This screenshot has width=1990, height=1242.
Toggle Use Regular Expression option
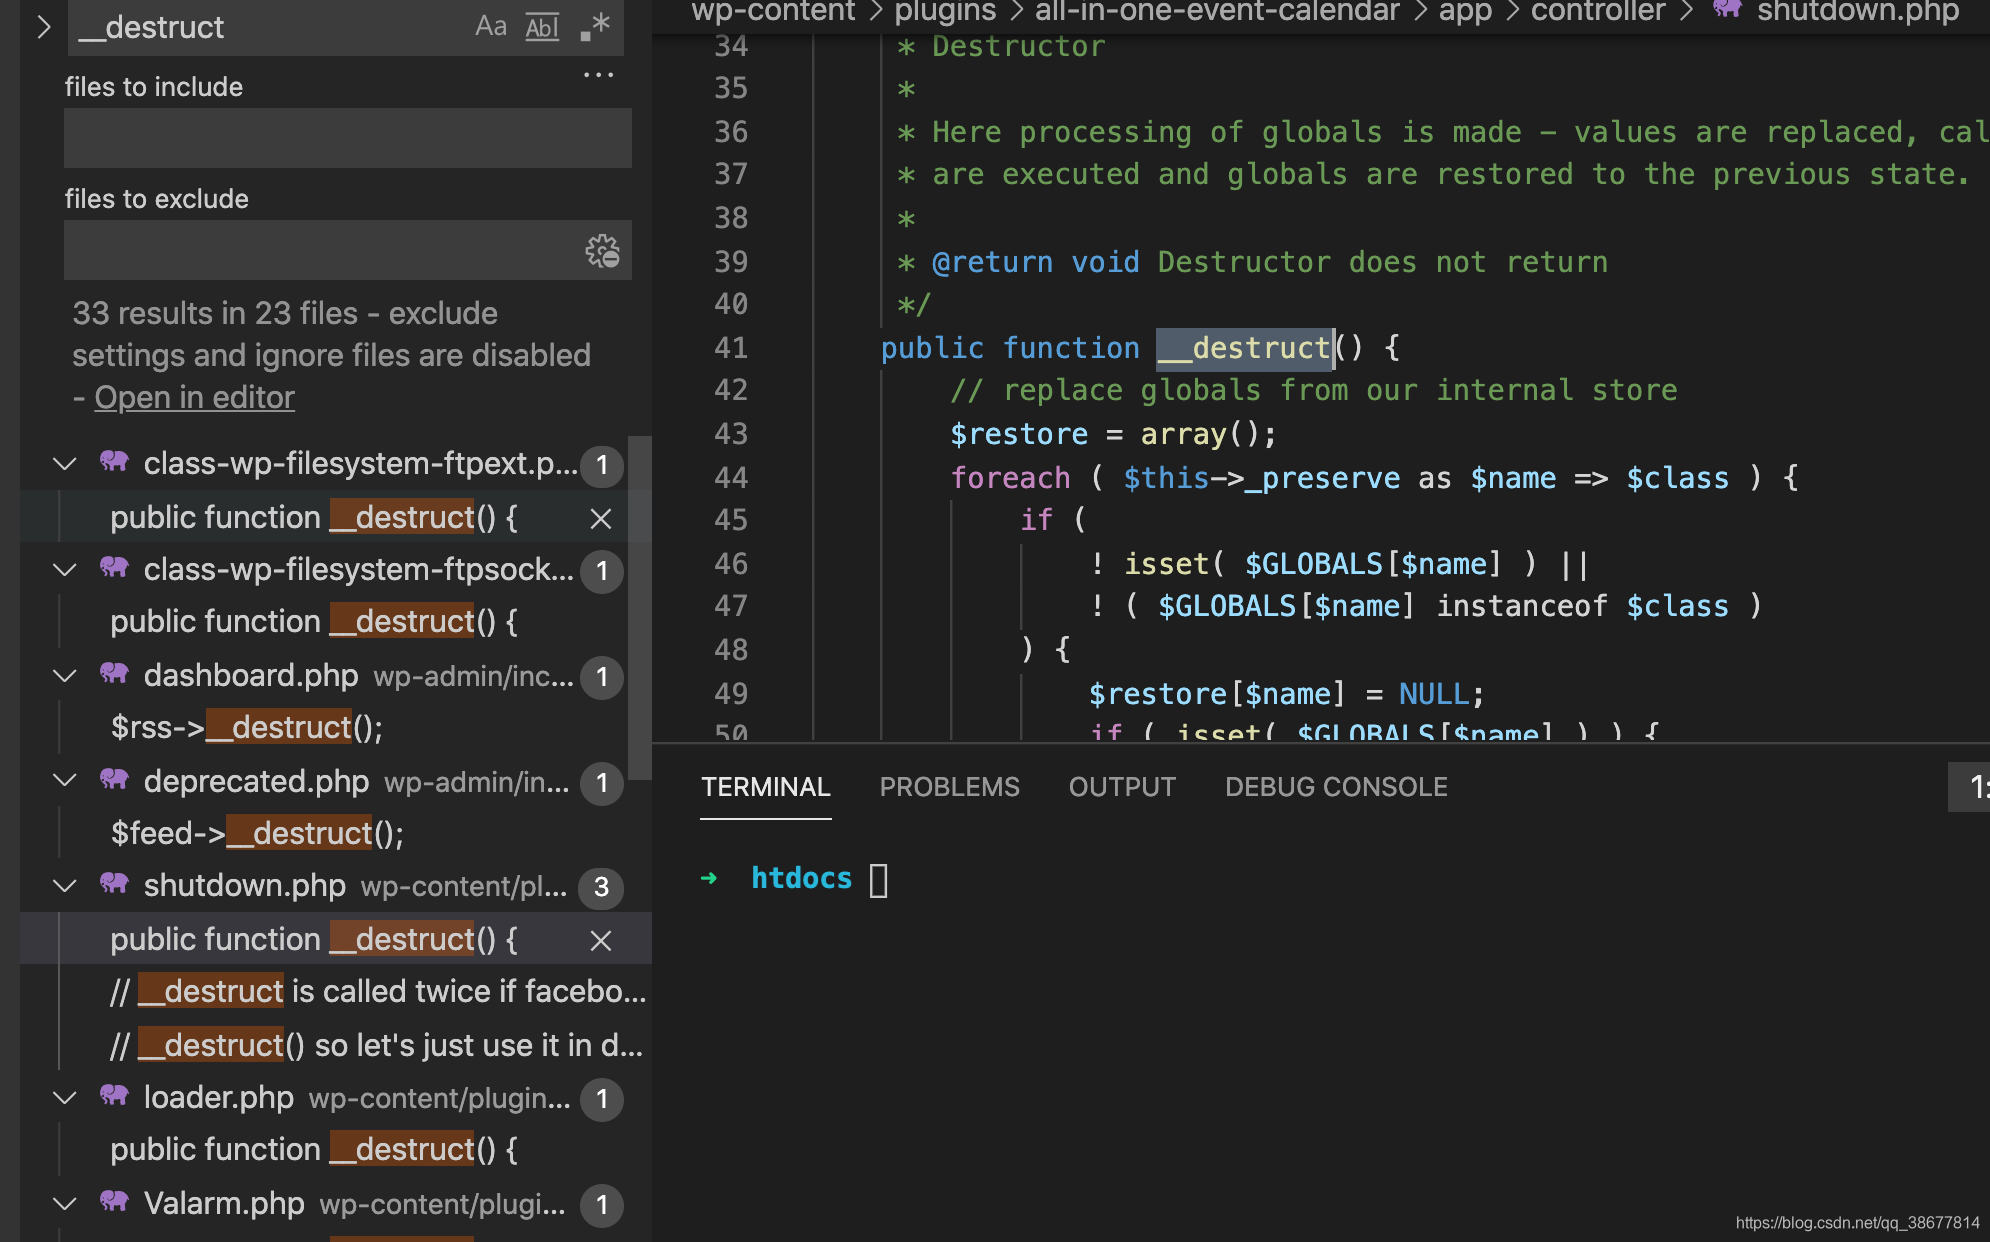(595, 26)
